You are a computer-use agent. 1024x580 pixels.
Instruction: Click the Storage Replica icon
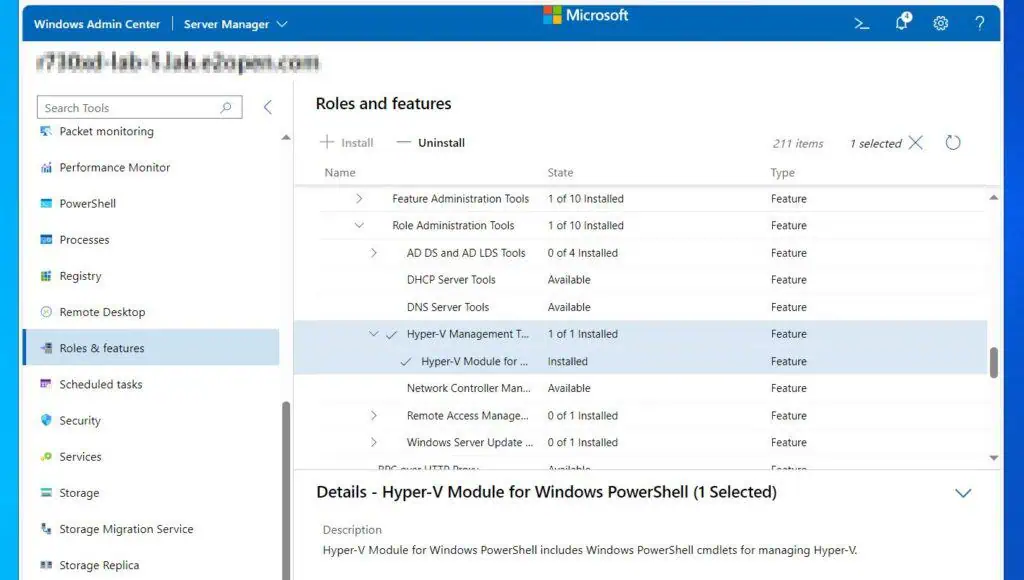(46, 565)
